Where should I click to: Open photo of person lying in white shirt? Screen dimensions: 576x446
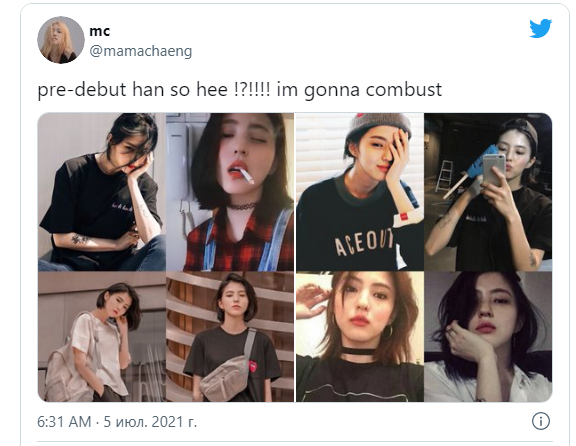tap(488, 337)
